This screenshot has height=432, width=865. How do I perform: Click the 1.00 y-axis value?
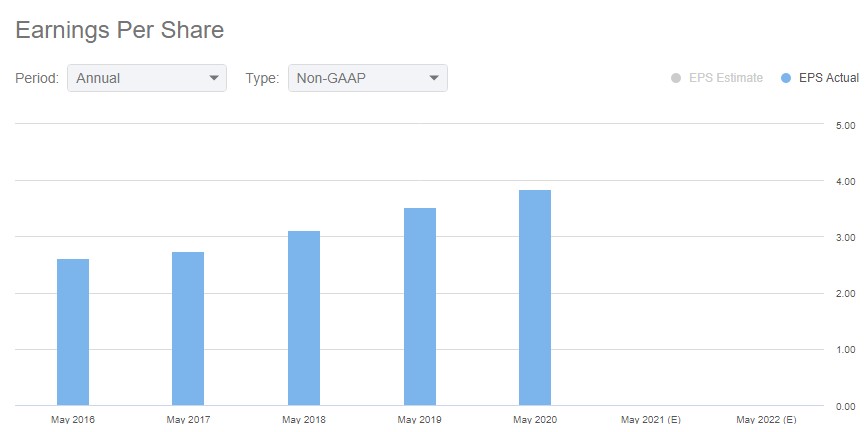pos(846,350)
